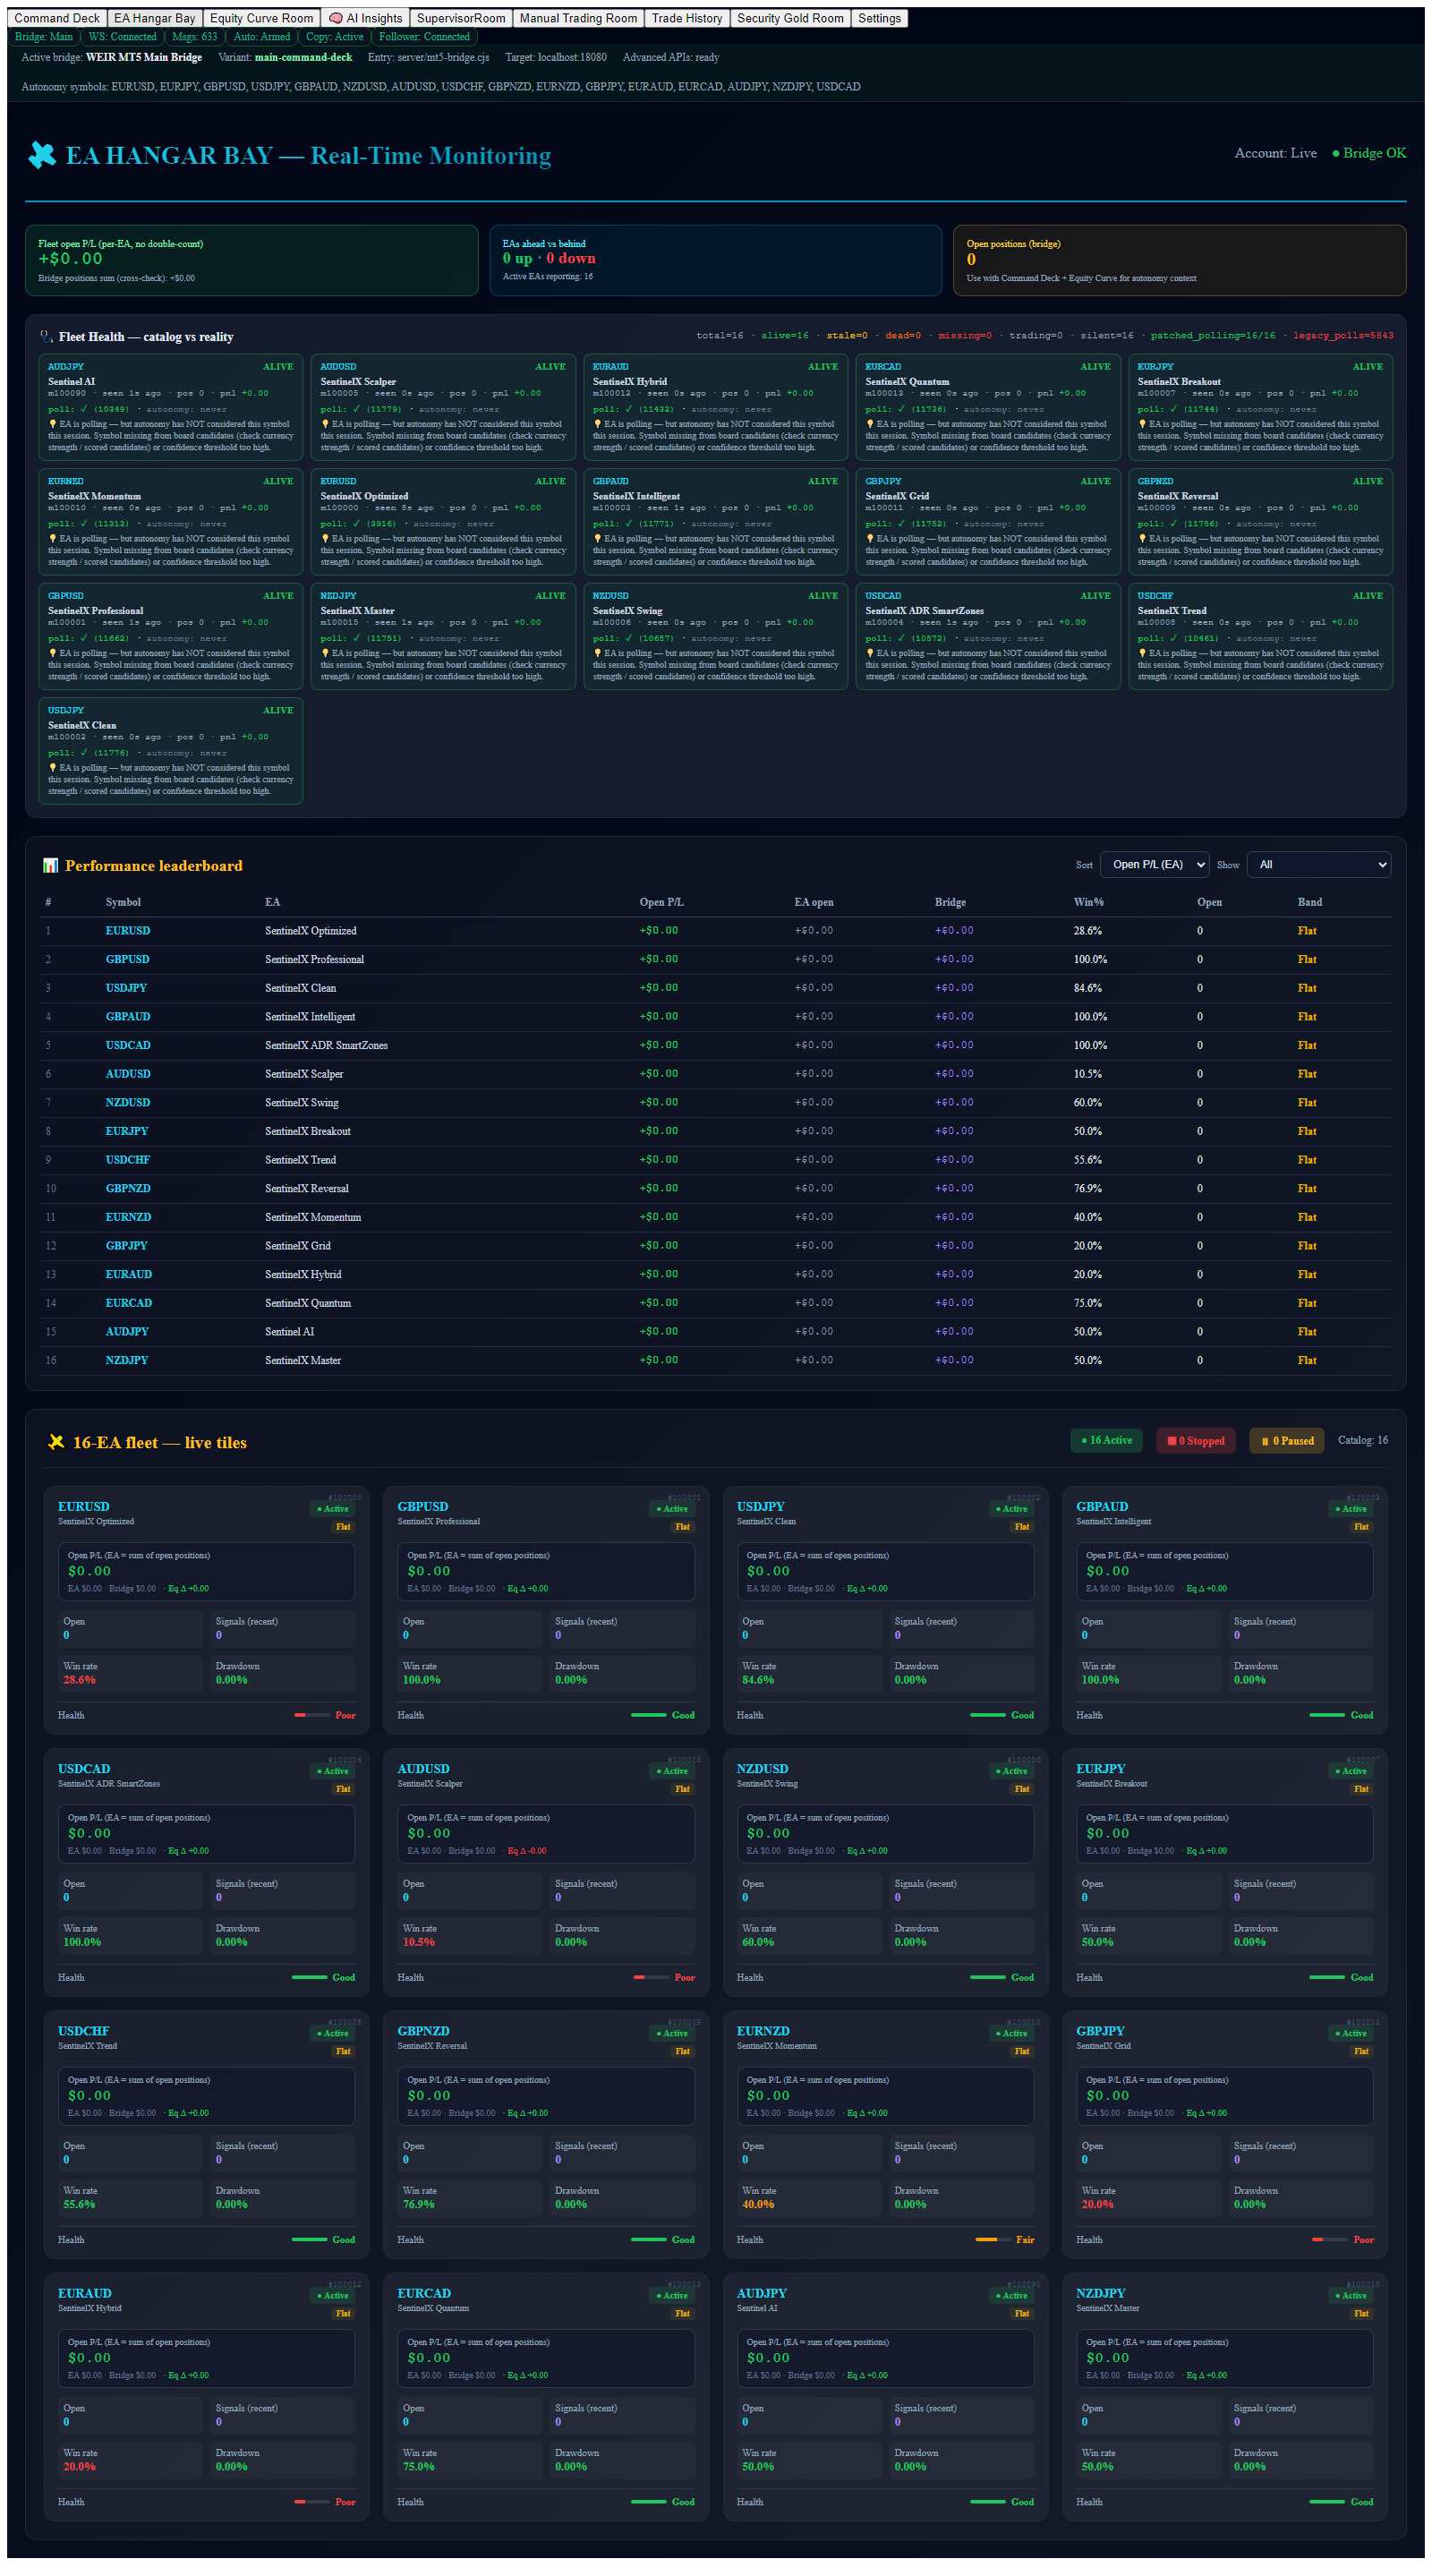Click the Active badge on the USDJPY tile
This screenshot has height=2576, width=1432.
[1011, 1509]
